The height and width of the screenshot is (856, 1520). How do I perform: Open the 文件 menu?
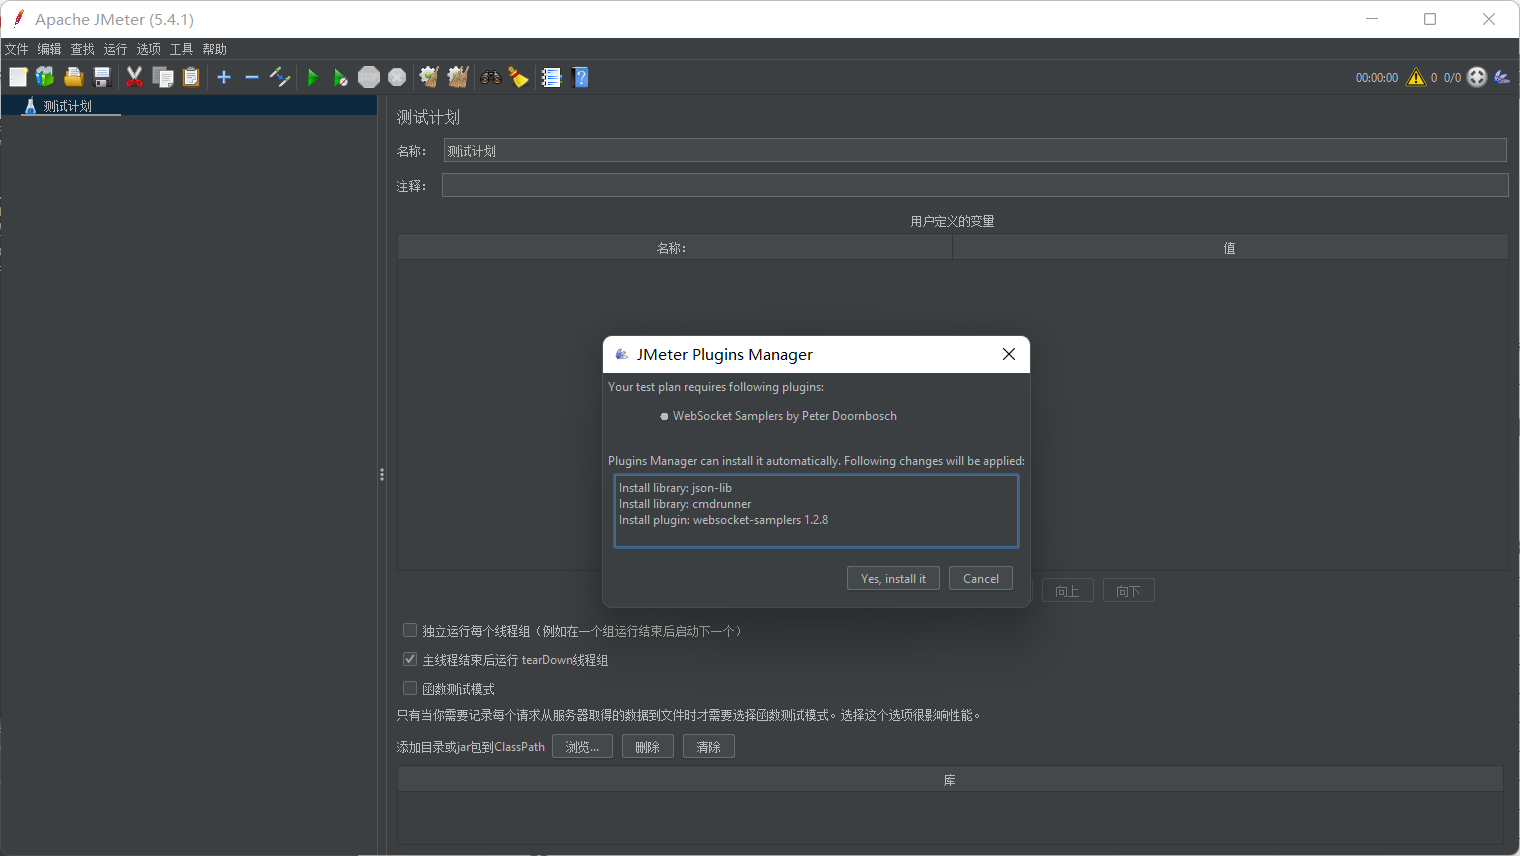(x=17, y=49)
